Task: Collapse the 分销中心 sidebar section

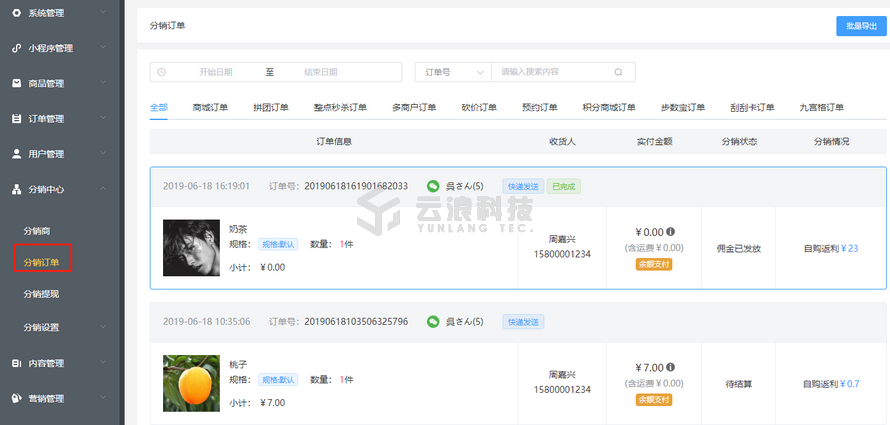Action: [104, 189]
